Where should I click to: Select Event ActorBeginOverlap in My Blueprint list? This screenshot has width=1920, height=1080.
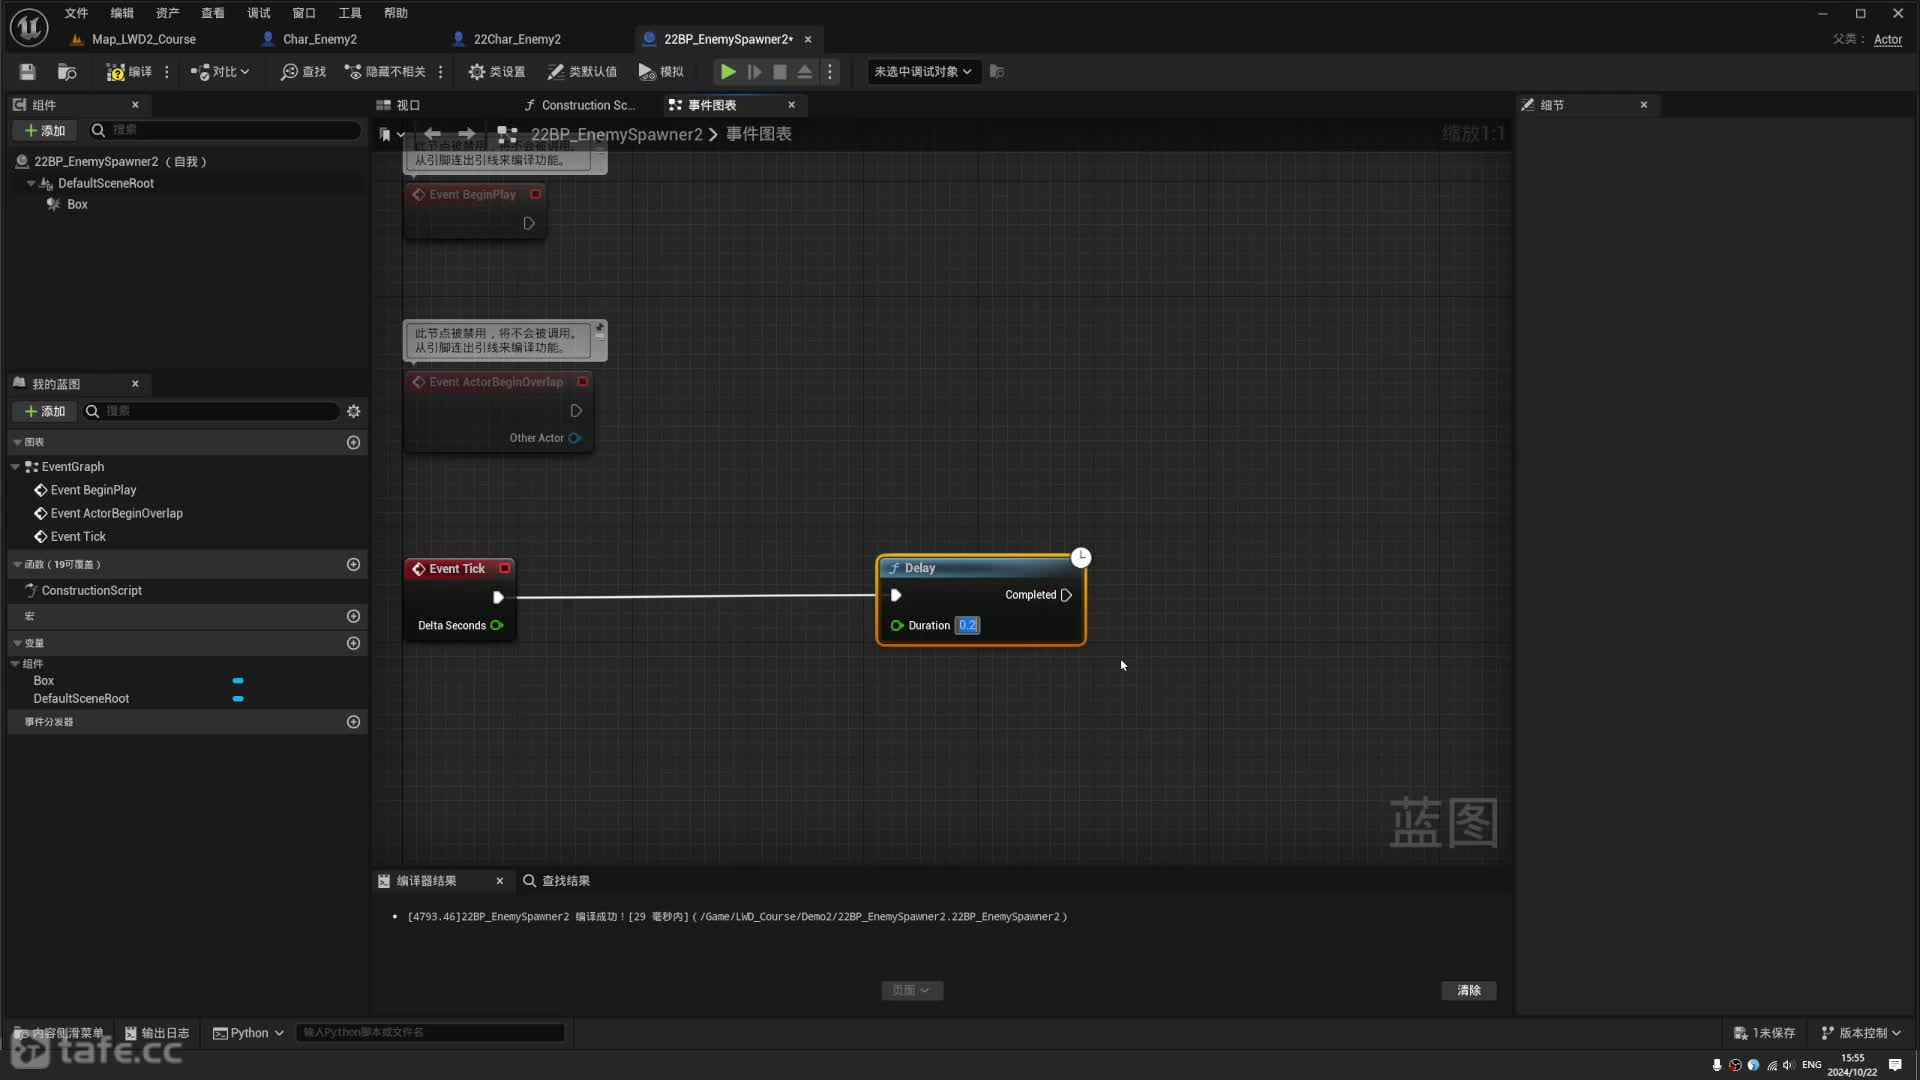pyautogui.click(x=116, y=513)
